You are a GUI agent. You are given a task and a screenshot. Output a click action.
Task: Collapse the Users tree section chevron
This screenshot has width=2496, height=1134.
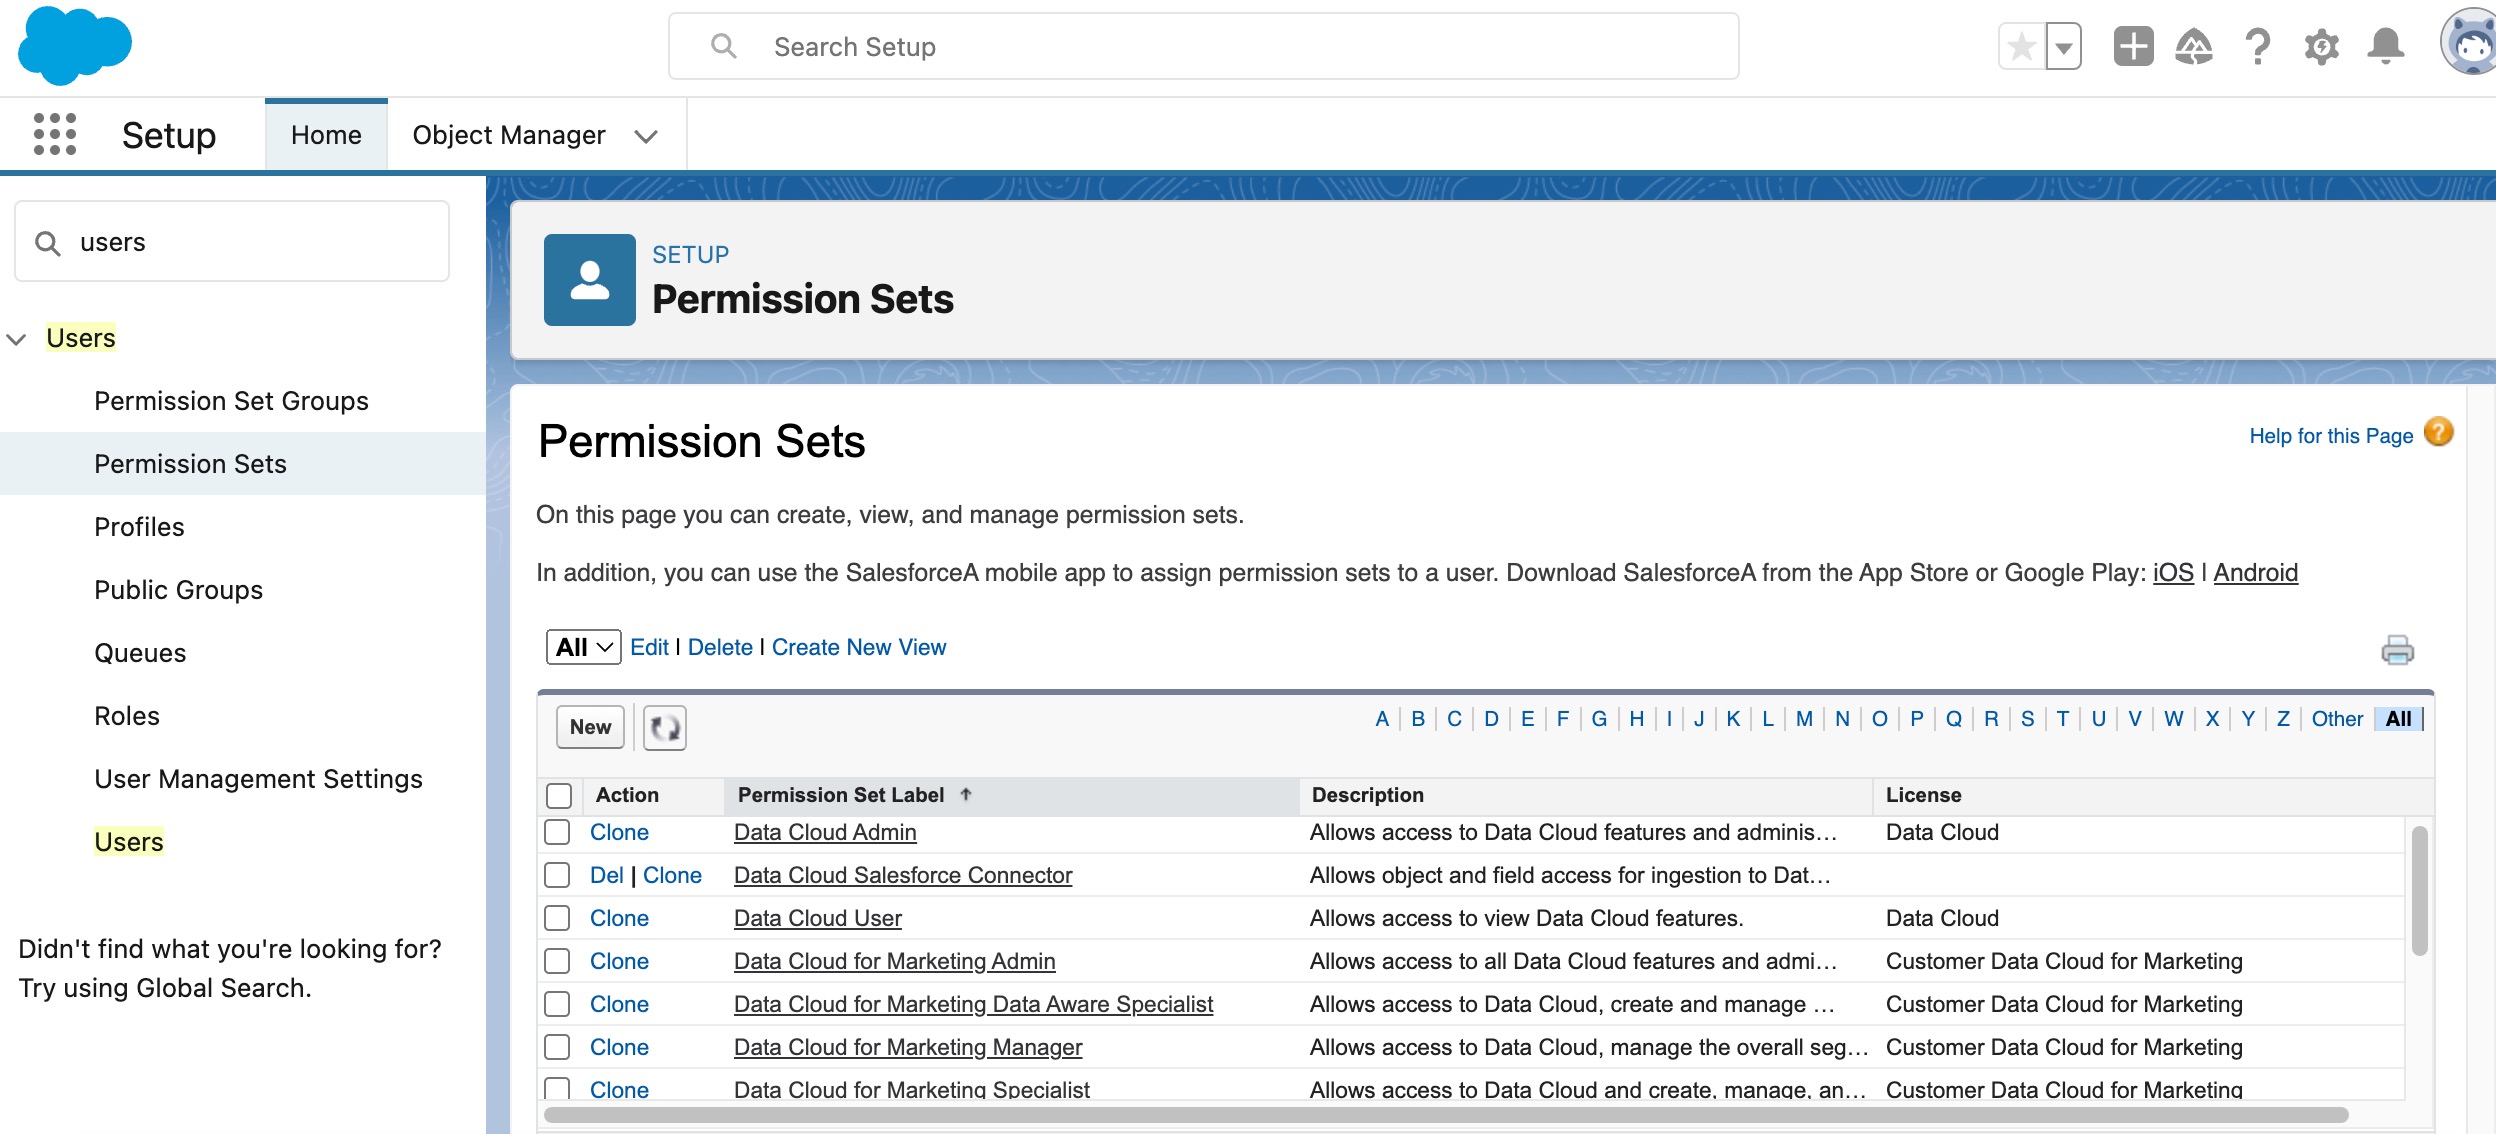coord(17,339)
